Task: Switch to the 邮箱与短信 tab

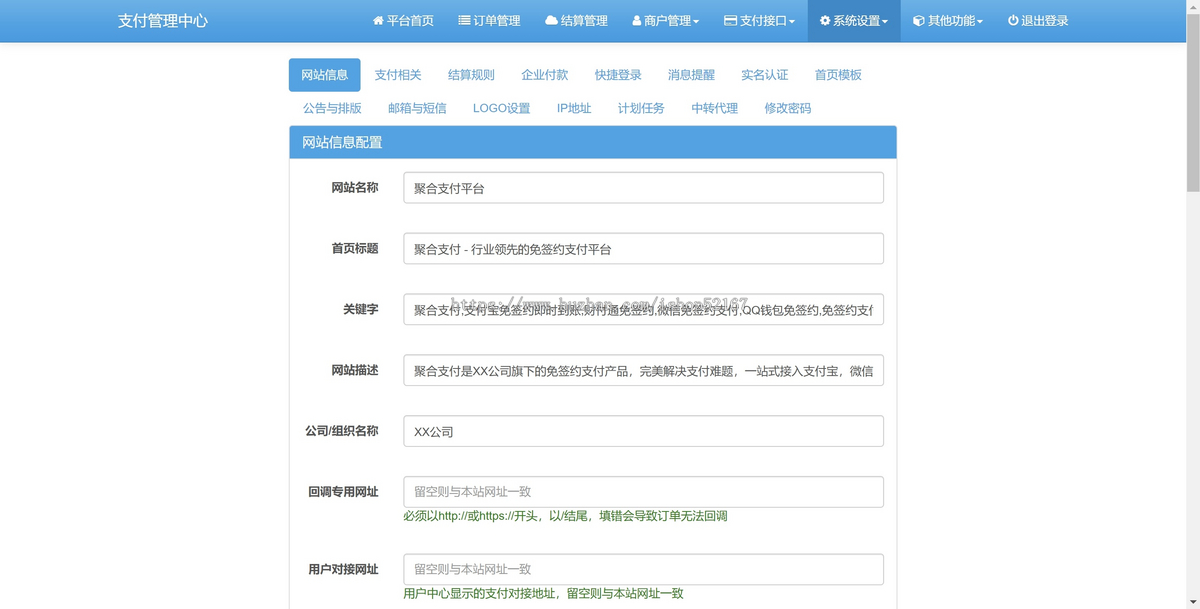Action: 417,108
